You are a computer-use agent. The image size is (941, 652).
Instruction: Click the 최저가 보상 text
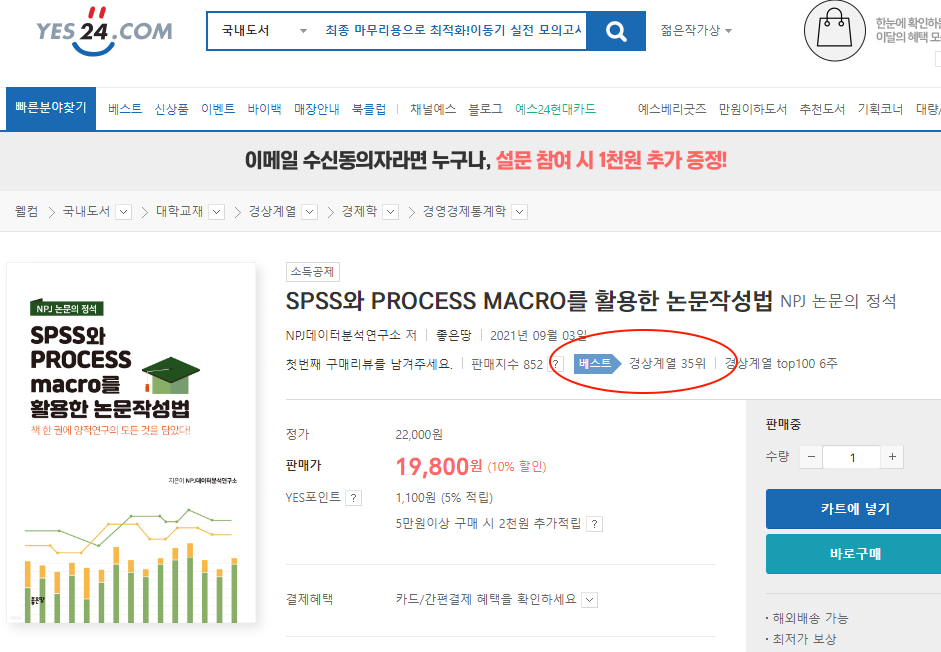pos(804,639)
